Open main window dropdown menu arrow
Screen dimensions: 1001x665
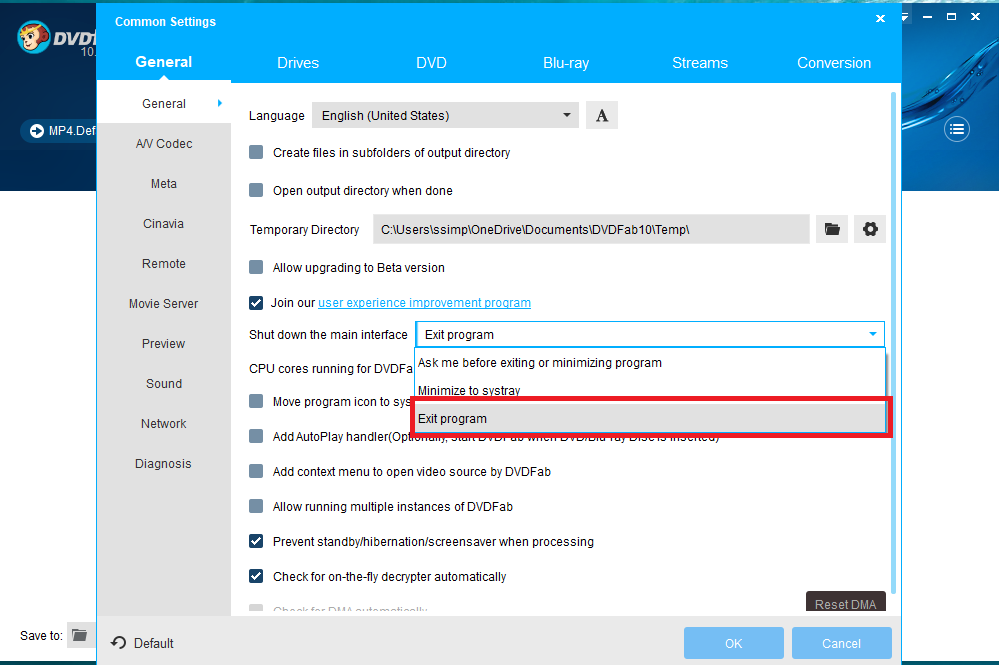[x=905, y=17]
